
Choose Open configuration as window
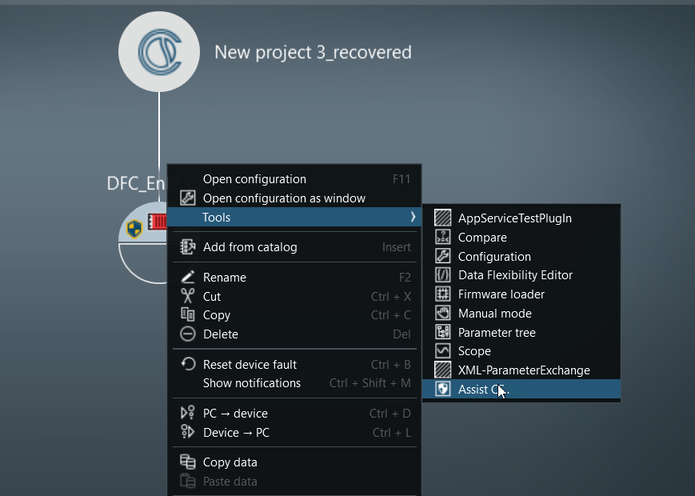click(284, 198)
